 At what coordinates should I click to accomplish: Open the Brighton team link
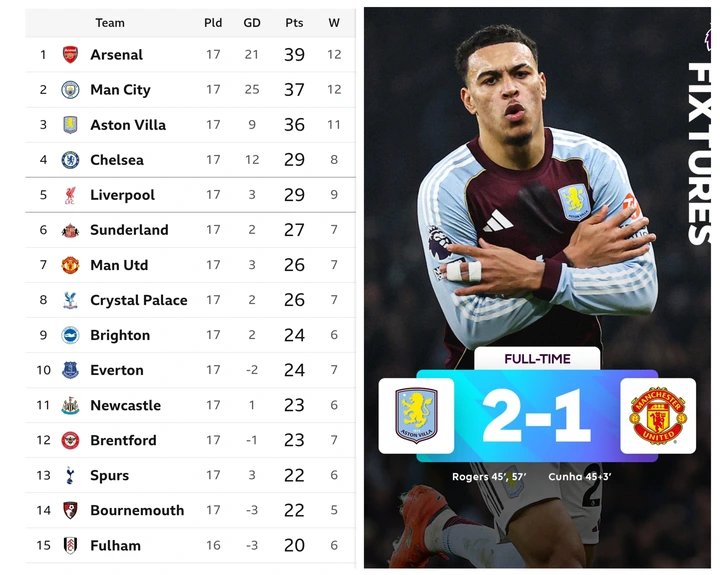(x=120, y=335)
